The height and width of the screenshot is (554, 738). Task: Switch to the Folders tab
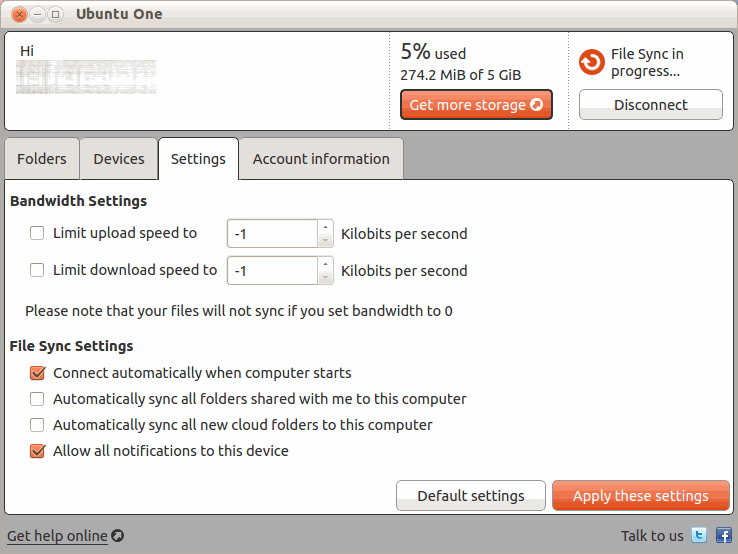(42, 159)
